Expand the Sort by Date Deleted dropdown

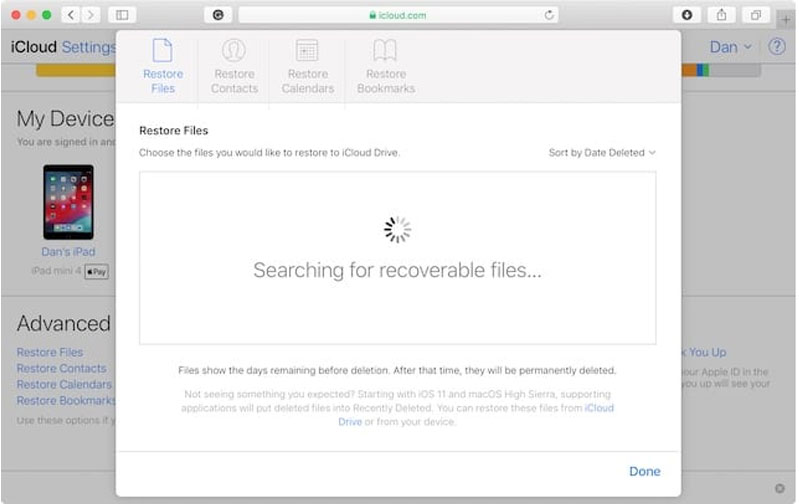click(x=602, y=153)
